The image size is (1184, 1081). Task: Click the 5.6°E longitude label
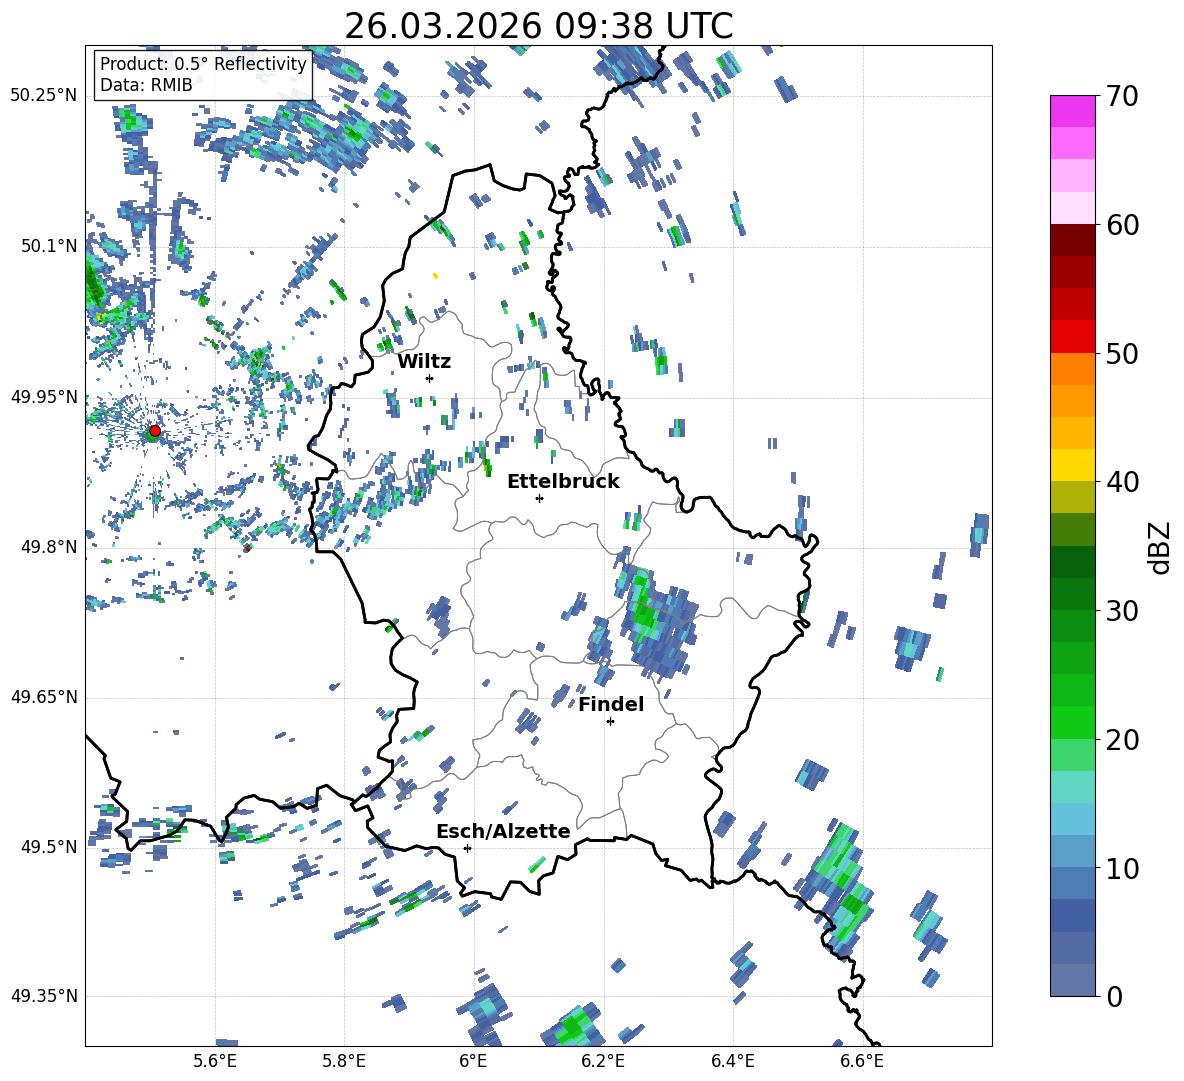215,1061
